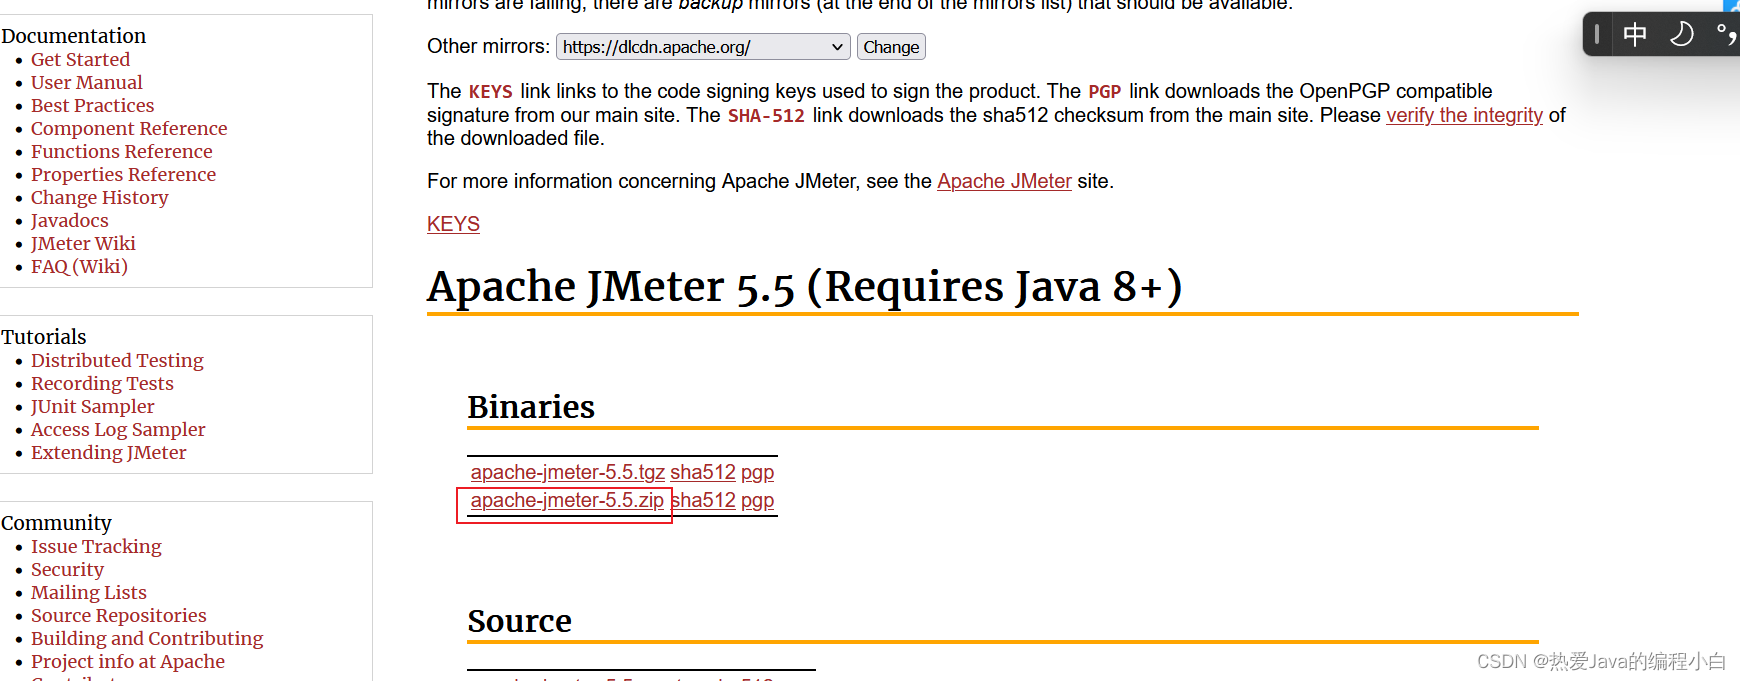This screenshot has height=681, width=1740.
Task: Open pgp link for tgz binary
Action: (x=757, y=472)
